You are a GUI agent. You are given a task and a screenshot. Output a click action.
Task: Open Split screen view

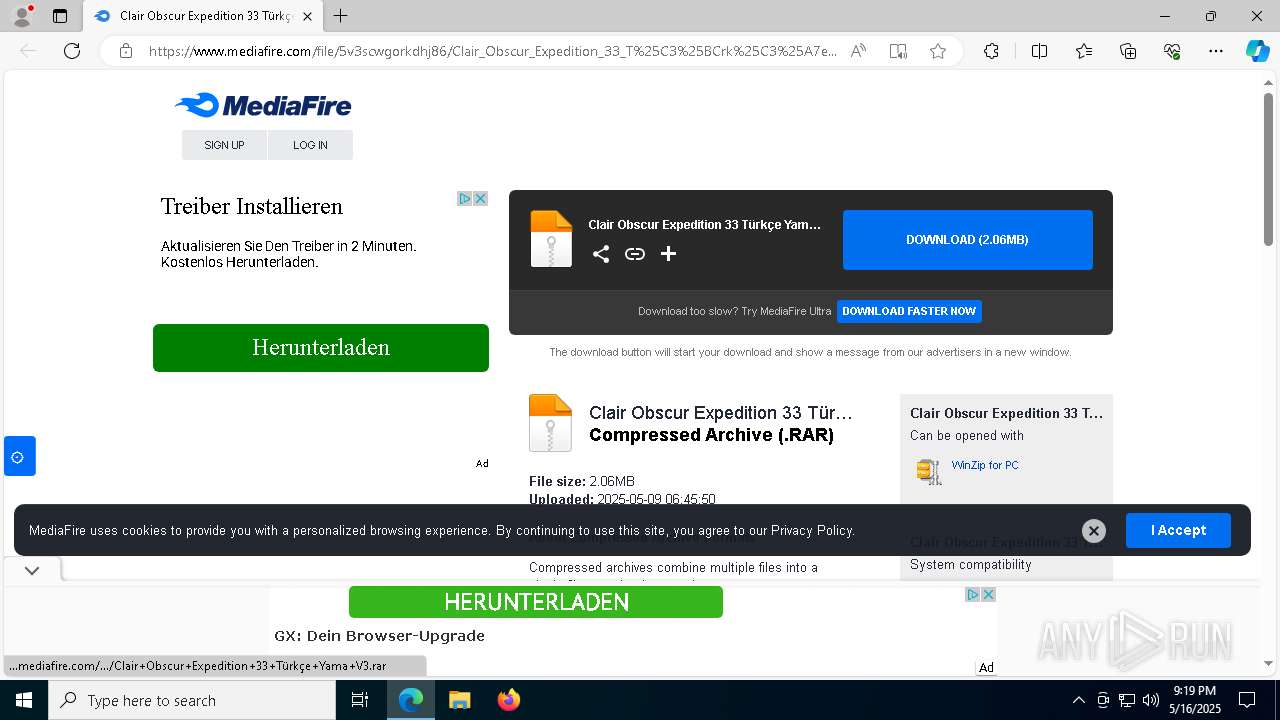(1039, 51)
